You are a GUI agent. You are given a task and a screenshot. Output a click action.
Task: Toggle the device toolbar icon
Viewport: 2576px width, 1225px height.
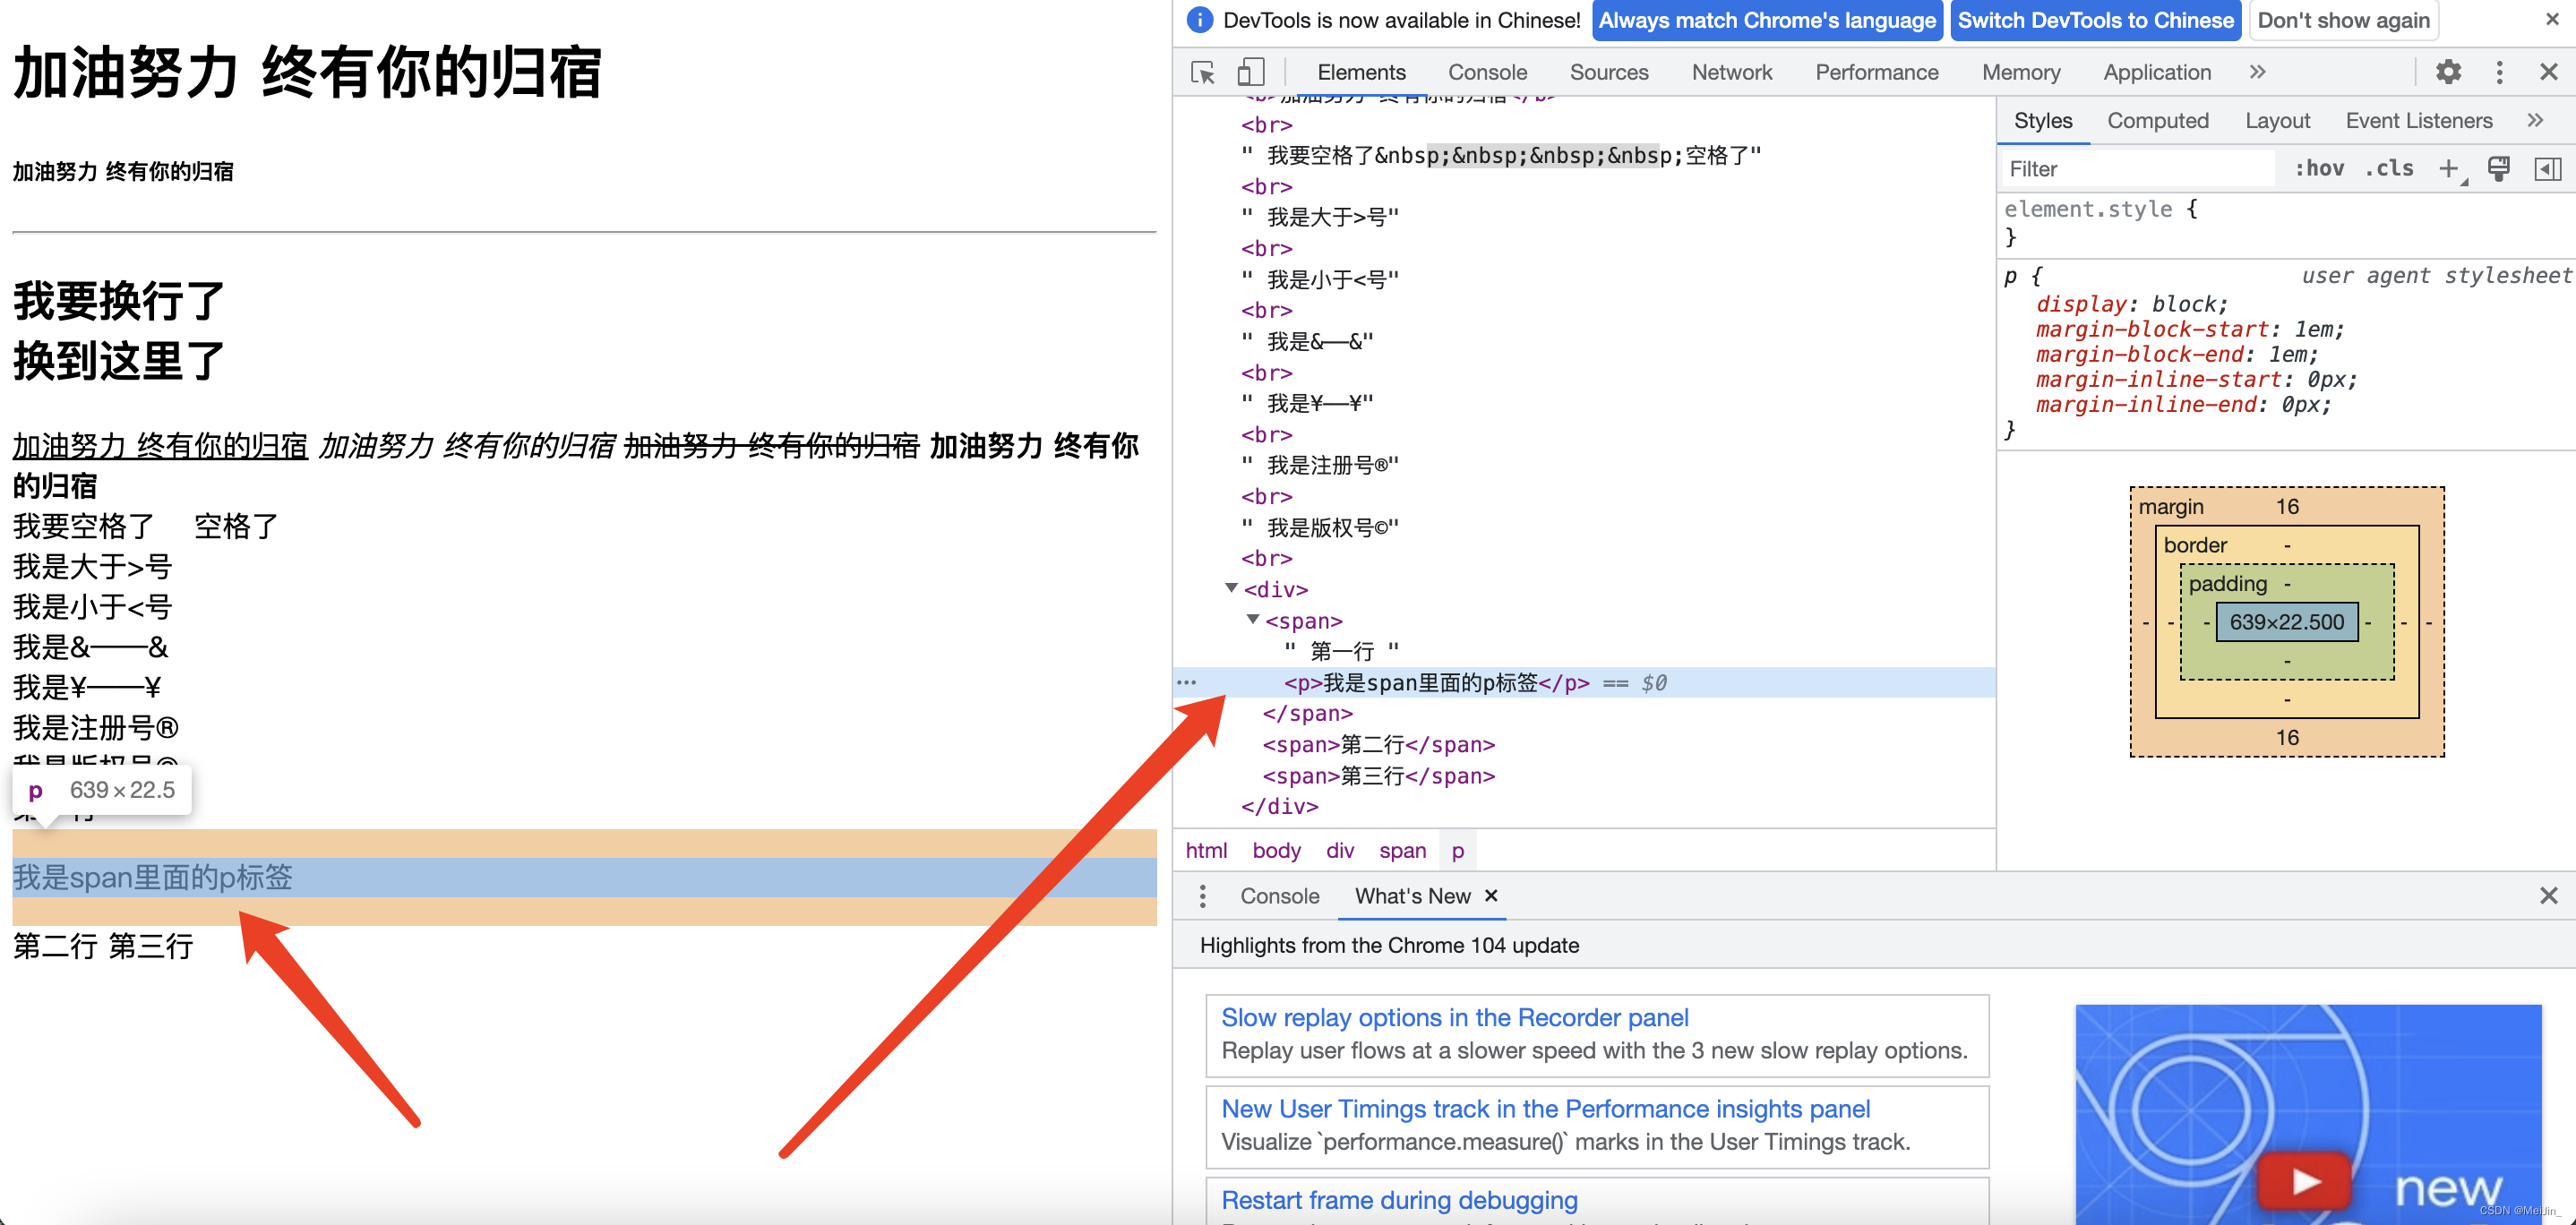click(1250, 72)
